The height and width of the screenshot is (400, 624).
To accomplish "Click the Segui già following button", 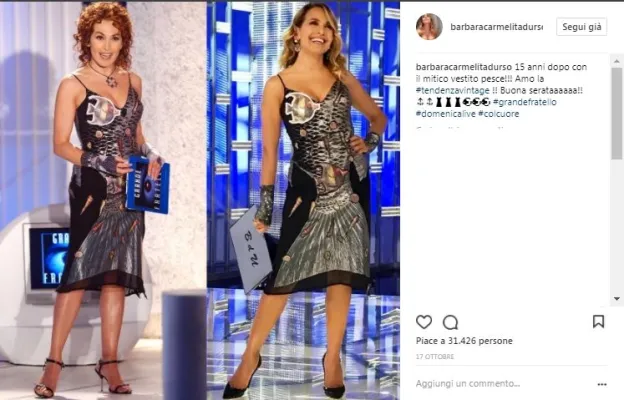I will [581, 27].
